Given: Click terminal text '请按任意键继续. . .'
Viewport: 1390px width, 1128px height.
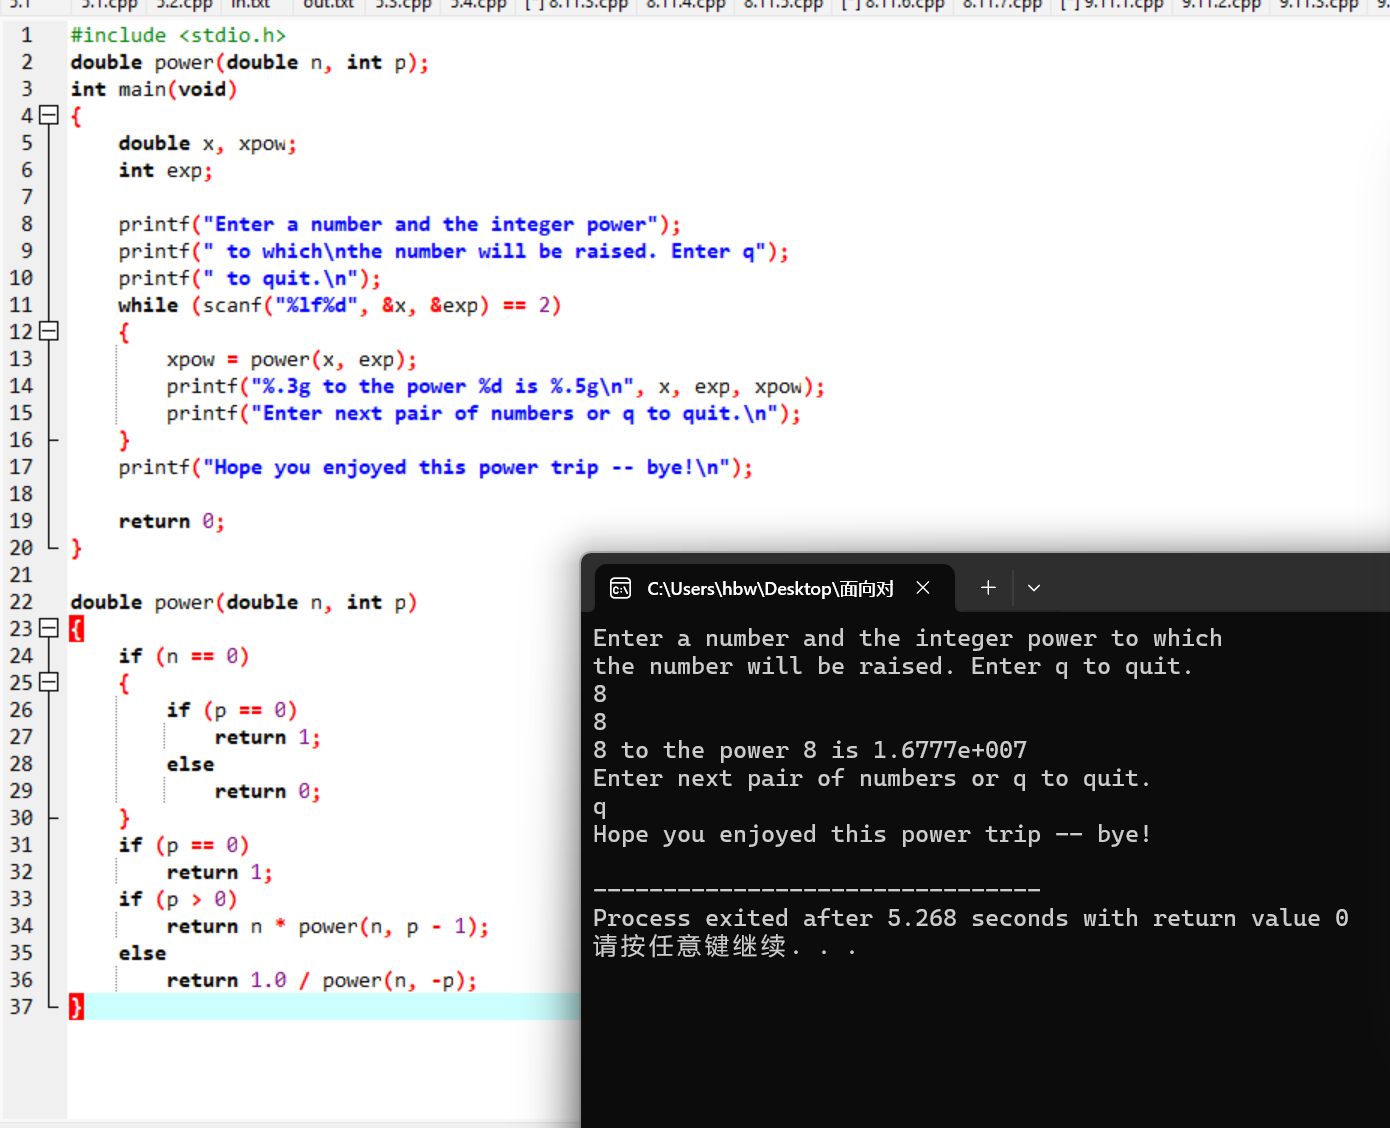Looking at the screenshot, I should point(724,946).
